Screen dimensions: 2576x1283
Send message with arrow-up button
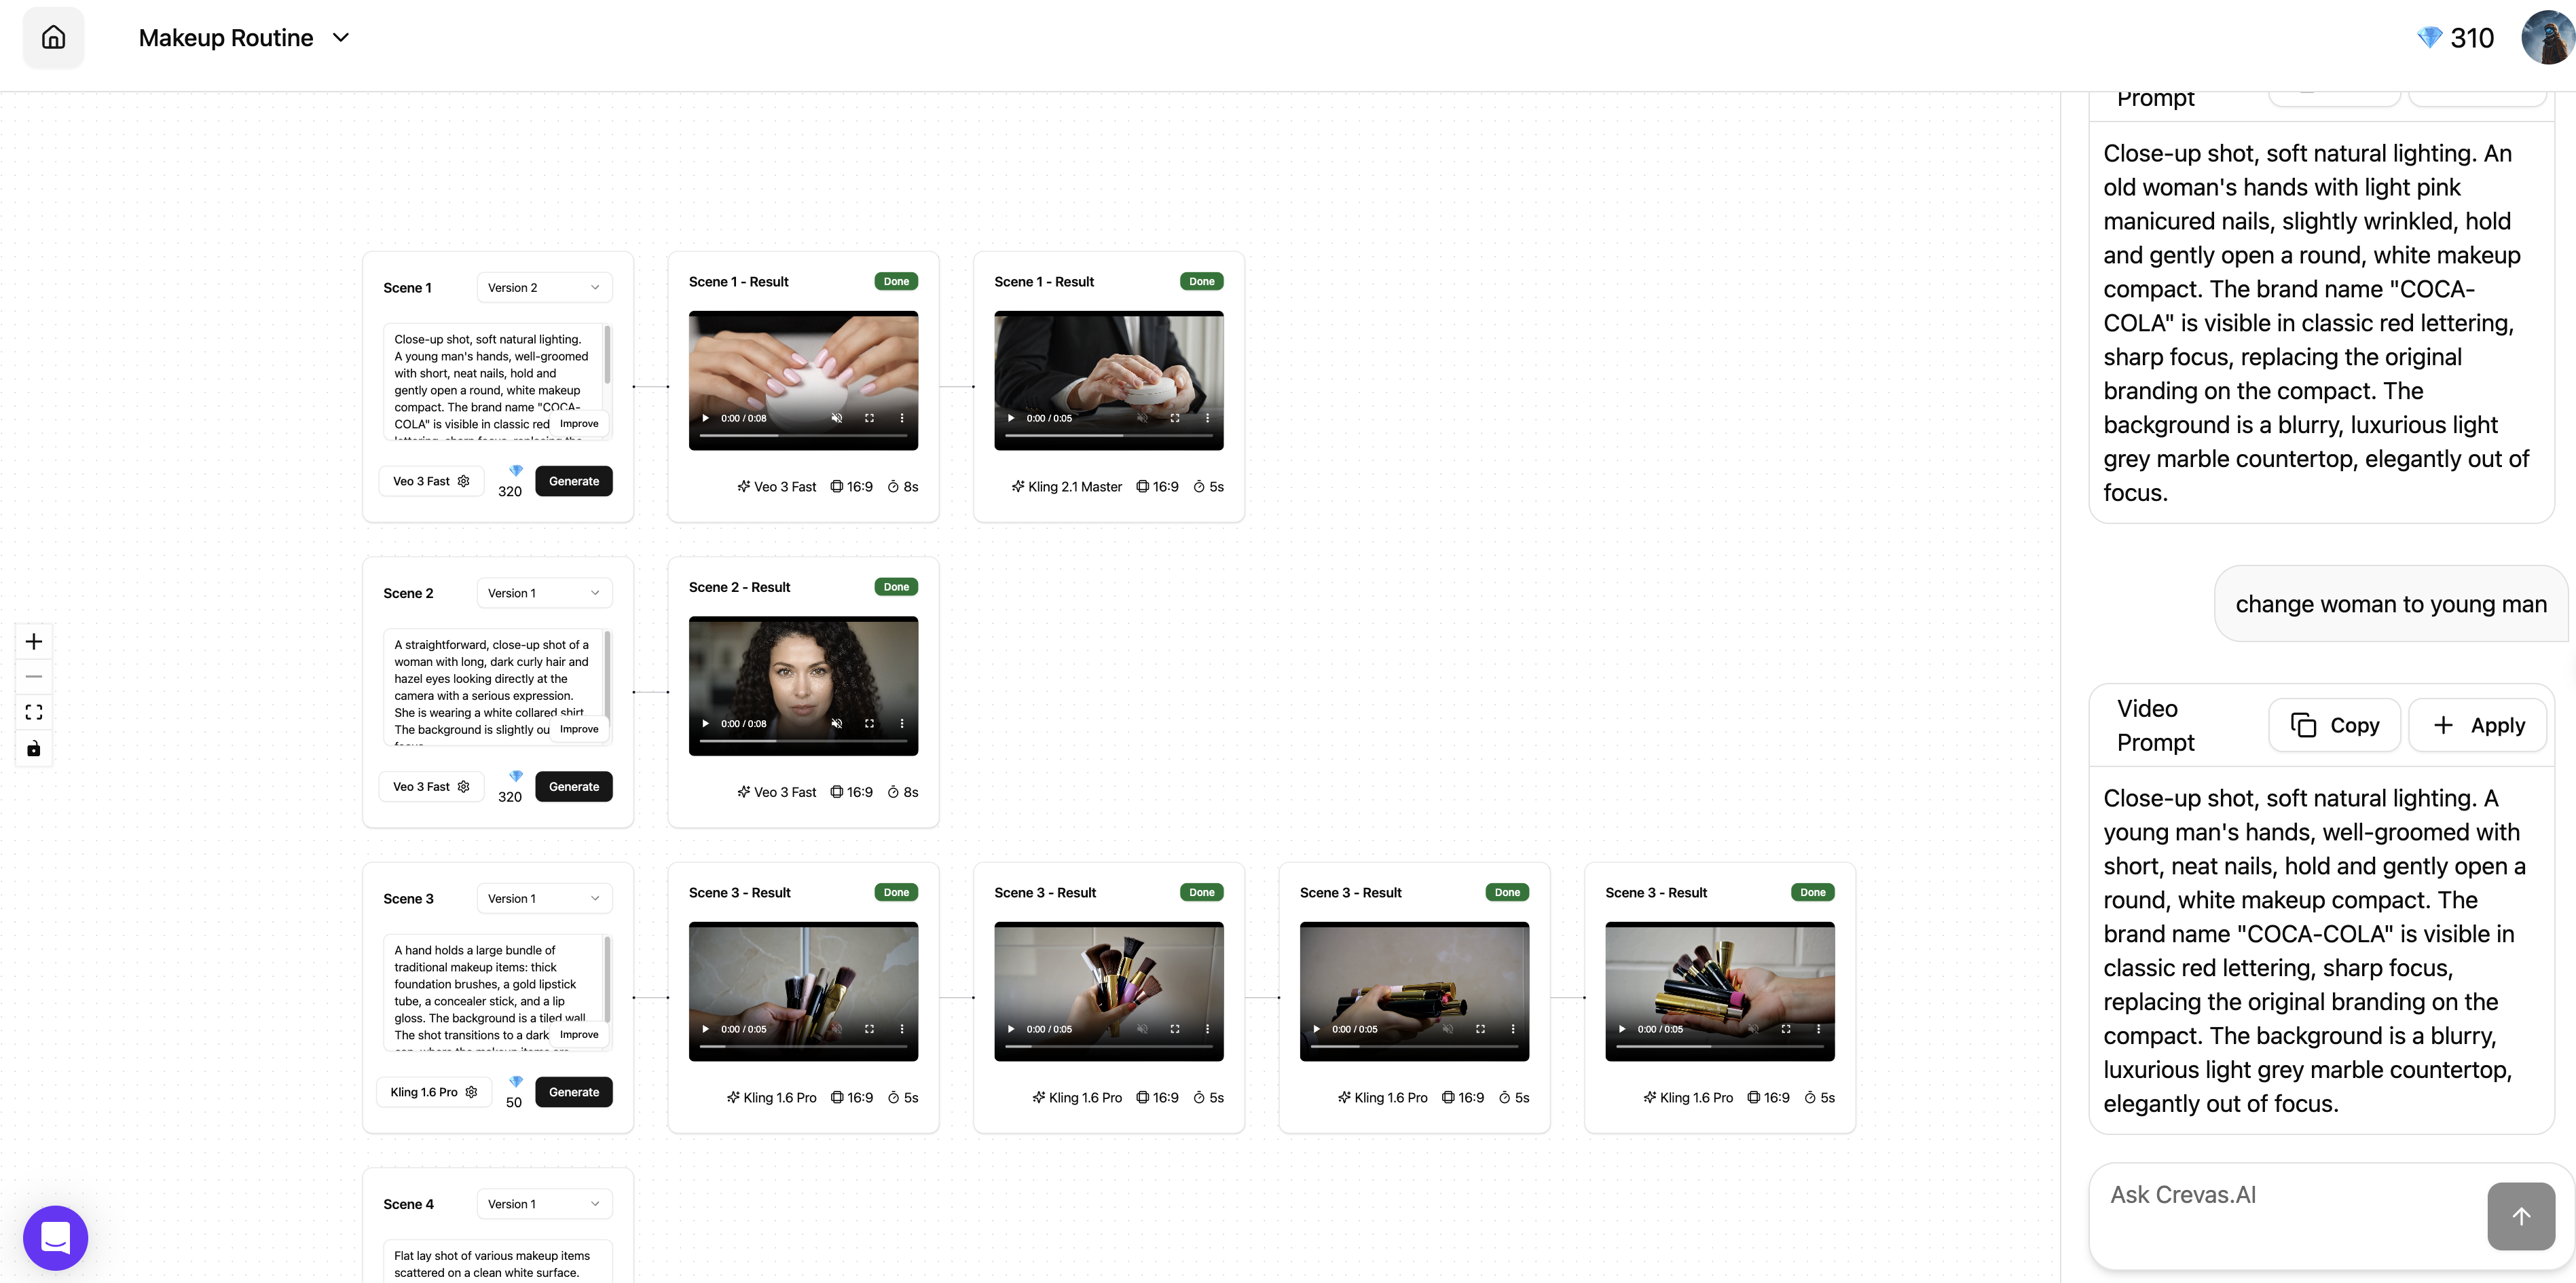[x=2521, y=1216]
